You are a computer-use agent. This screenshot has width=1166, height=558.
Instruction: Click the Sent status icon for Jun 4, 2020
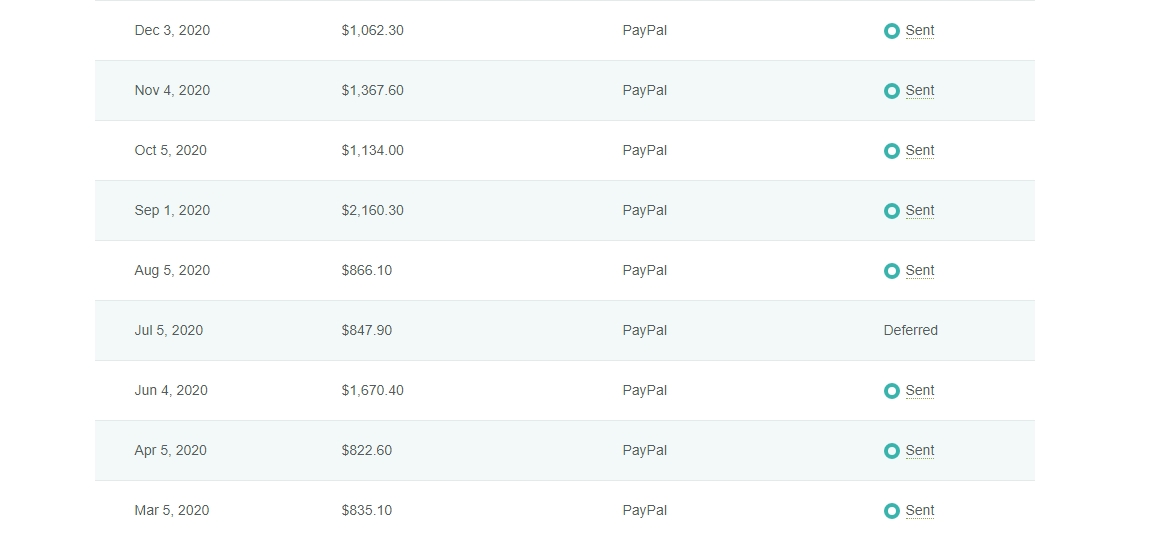click(x=892, y=391)
